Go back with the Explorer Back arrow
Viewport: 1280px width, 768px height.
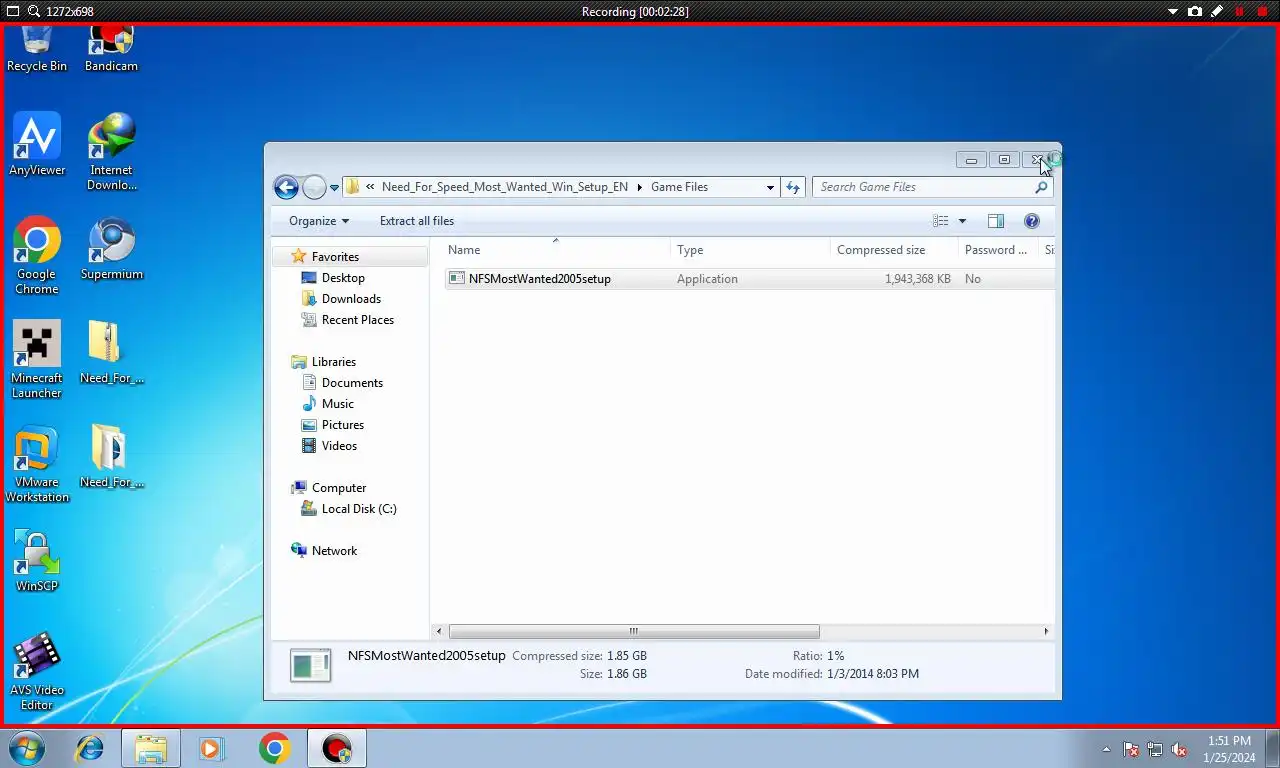tap(286, 187)
